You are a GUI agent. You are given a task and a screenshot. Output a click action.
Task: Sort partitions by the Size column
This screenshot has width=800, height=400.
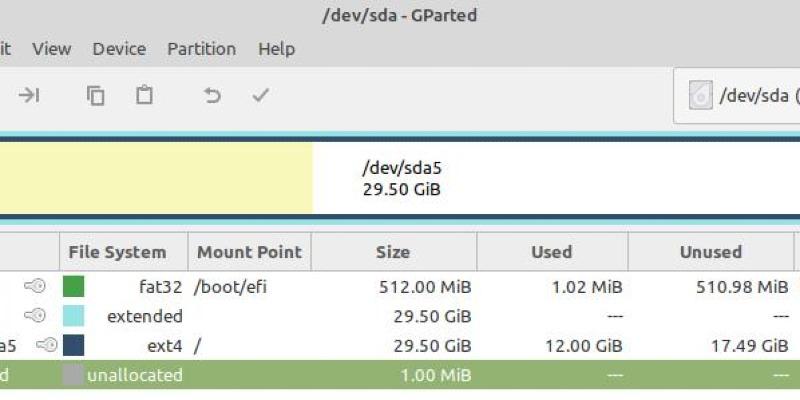392,252
